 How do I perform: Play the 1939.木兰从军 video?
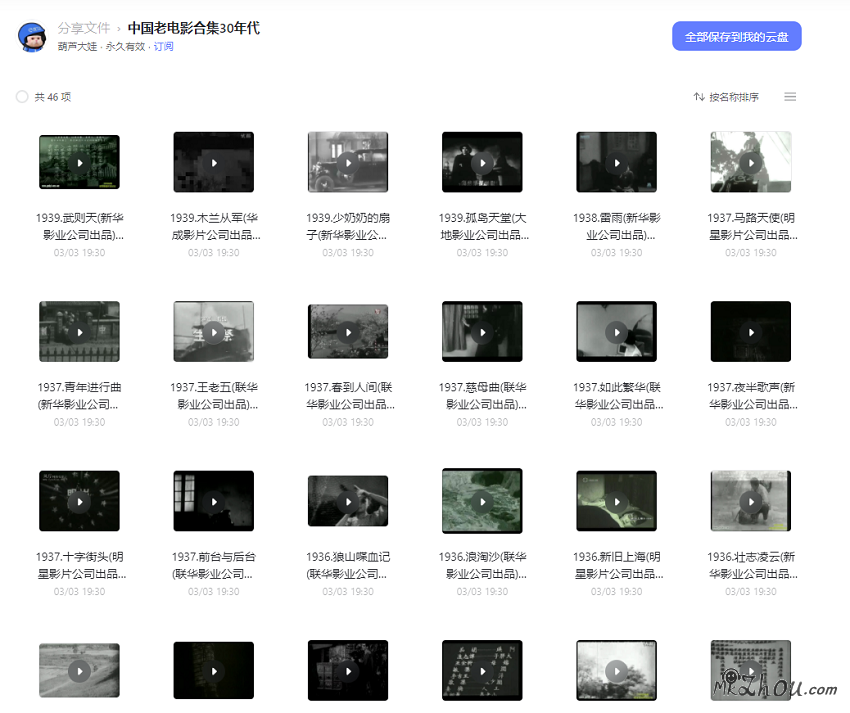tap(213, 161)
